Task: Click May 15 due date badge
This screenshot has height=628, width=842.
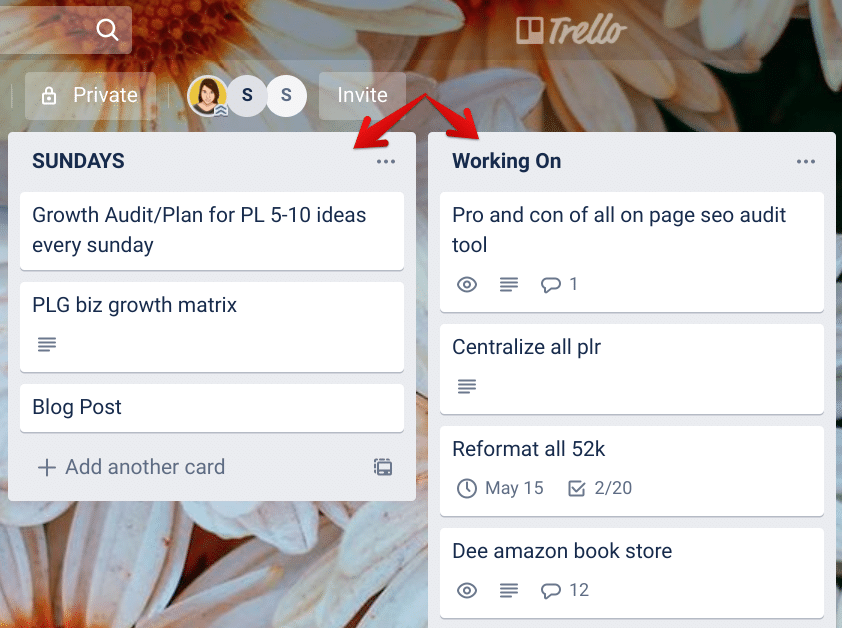Action: click(x=500, y=488)
